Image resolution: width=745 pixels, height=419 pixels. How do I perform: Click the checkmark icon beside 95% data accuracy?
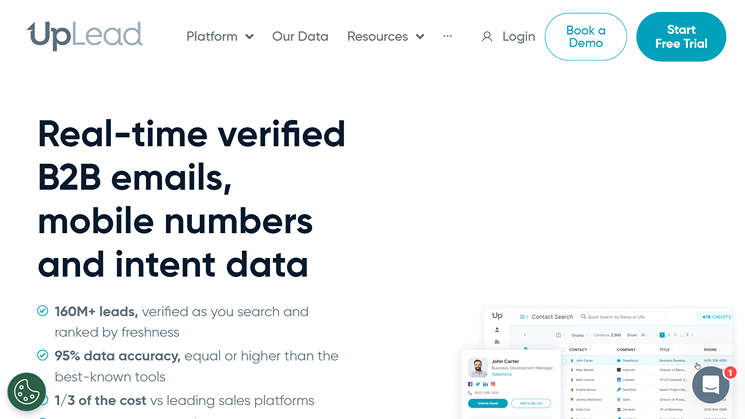[x=43, y=355]
